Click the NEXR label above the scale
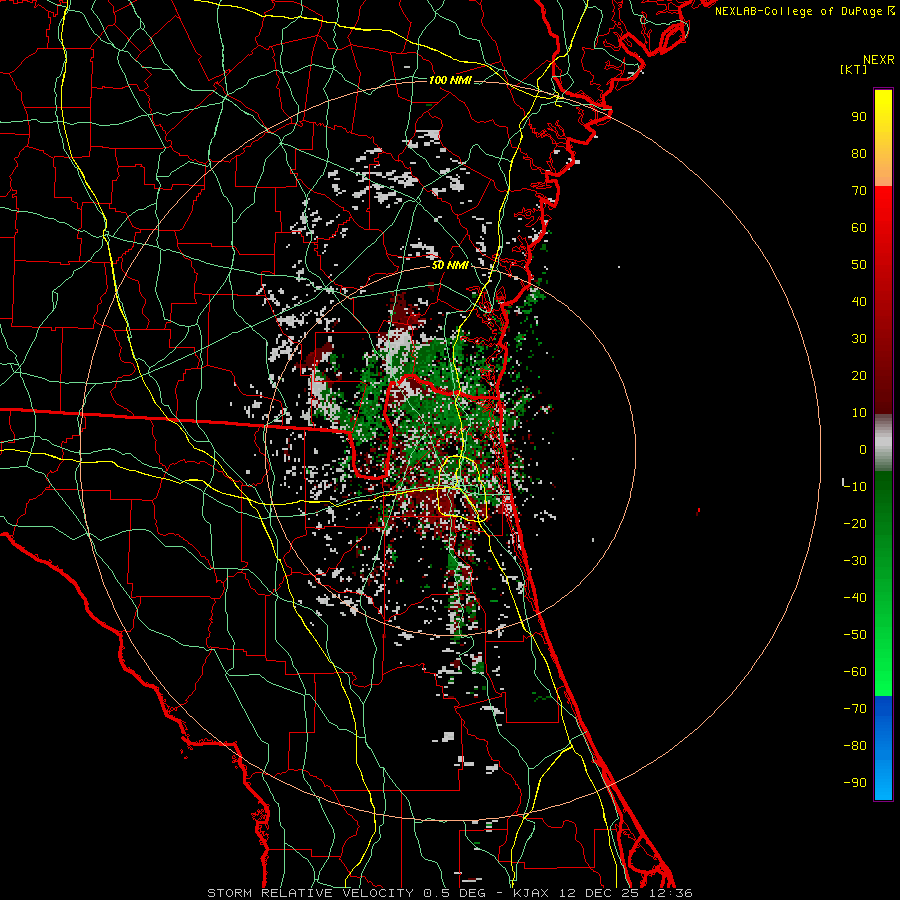This screenshot has width=900, height=900. pyautogui.click(x=878, y=60)
